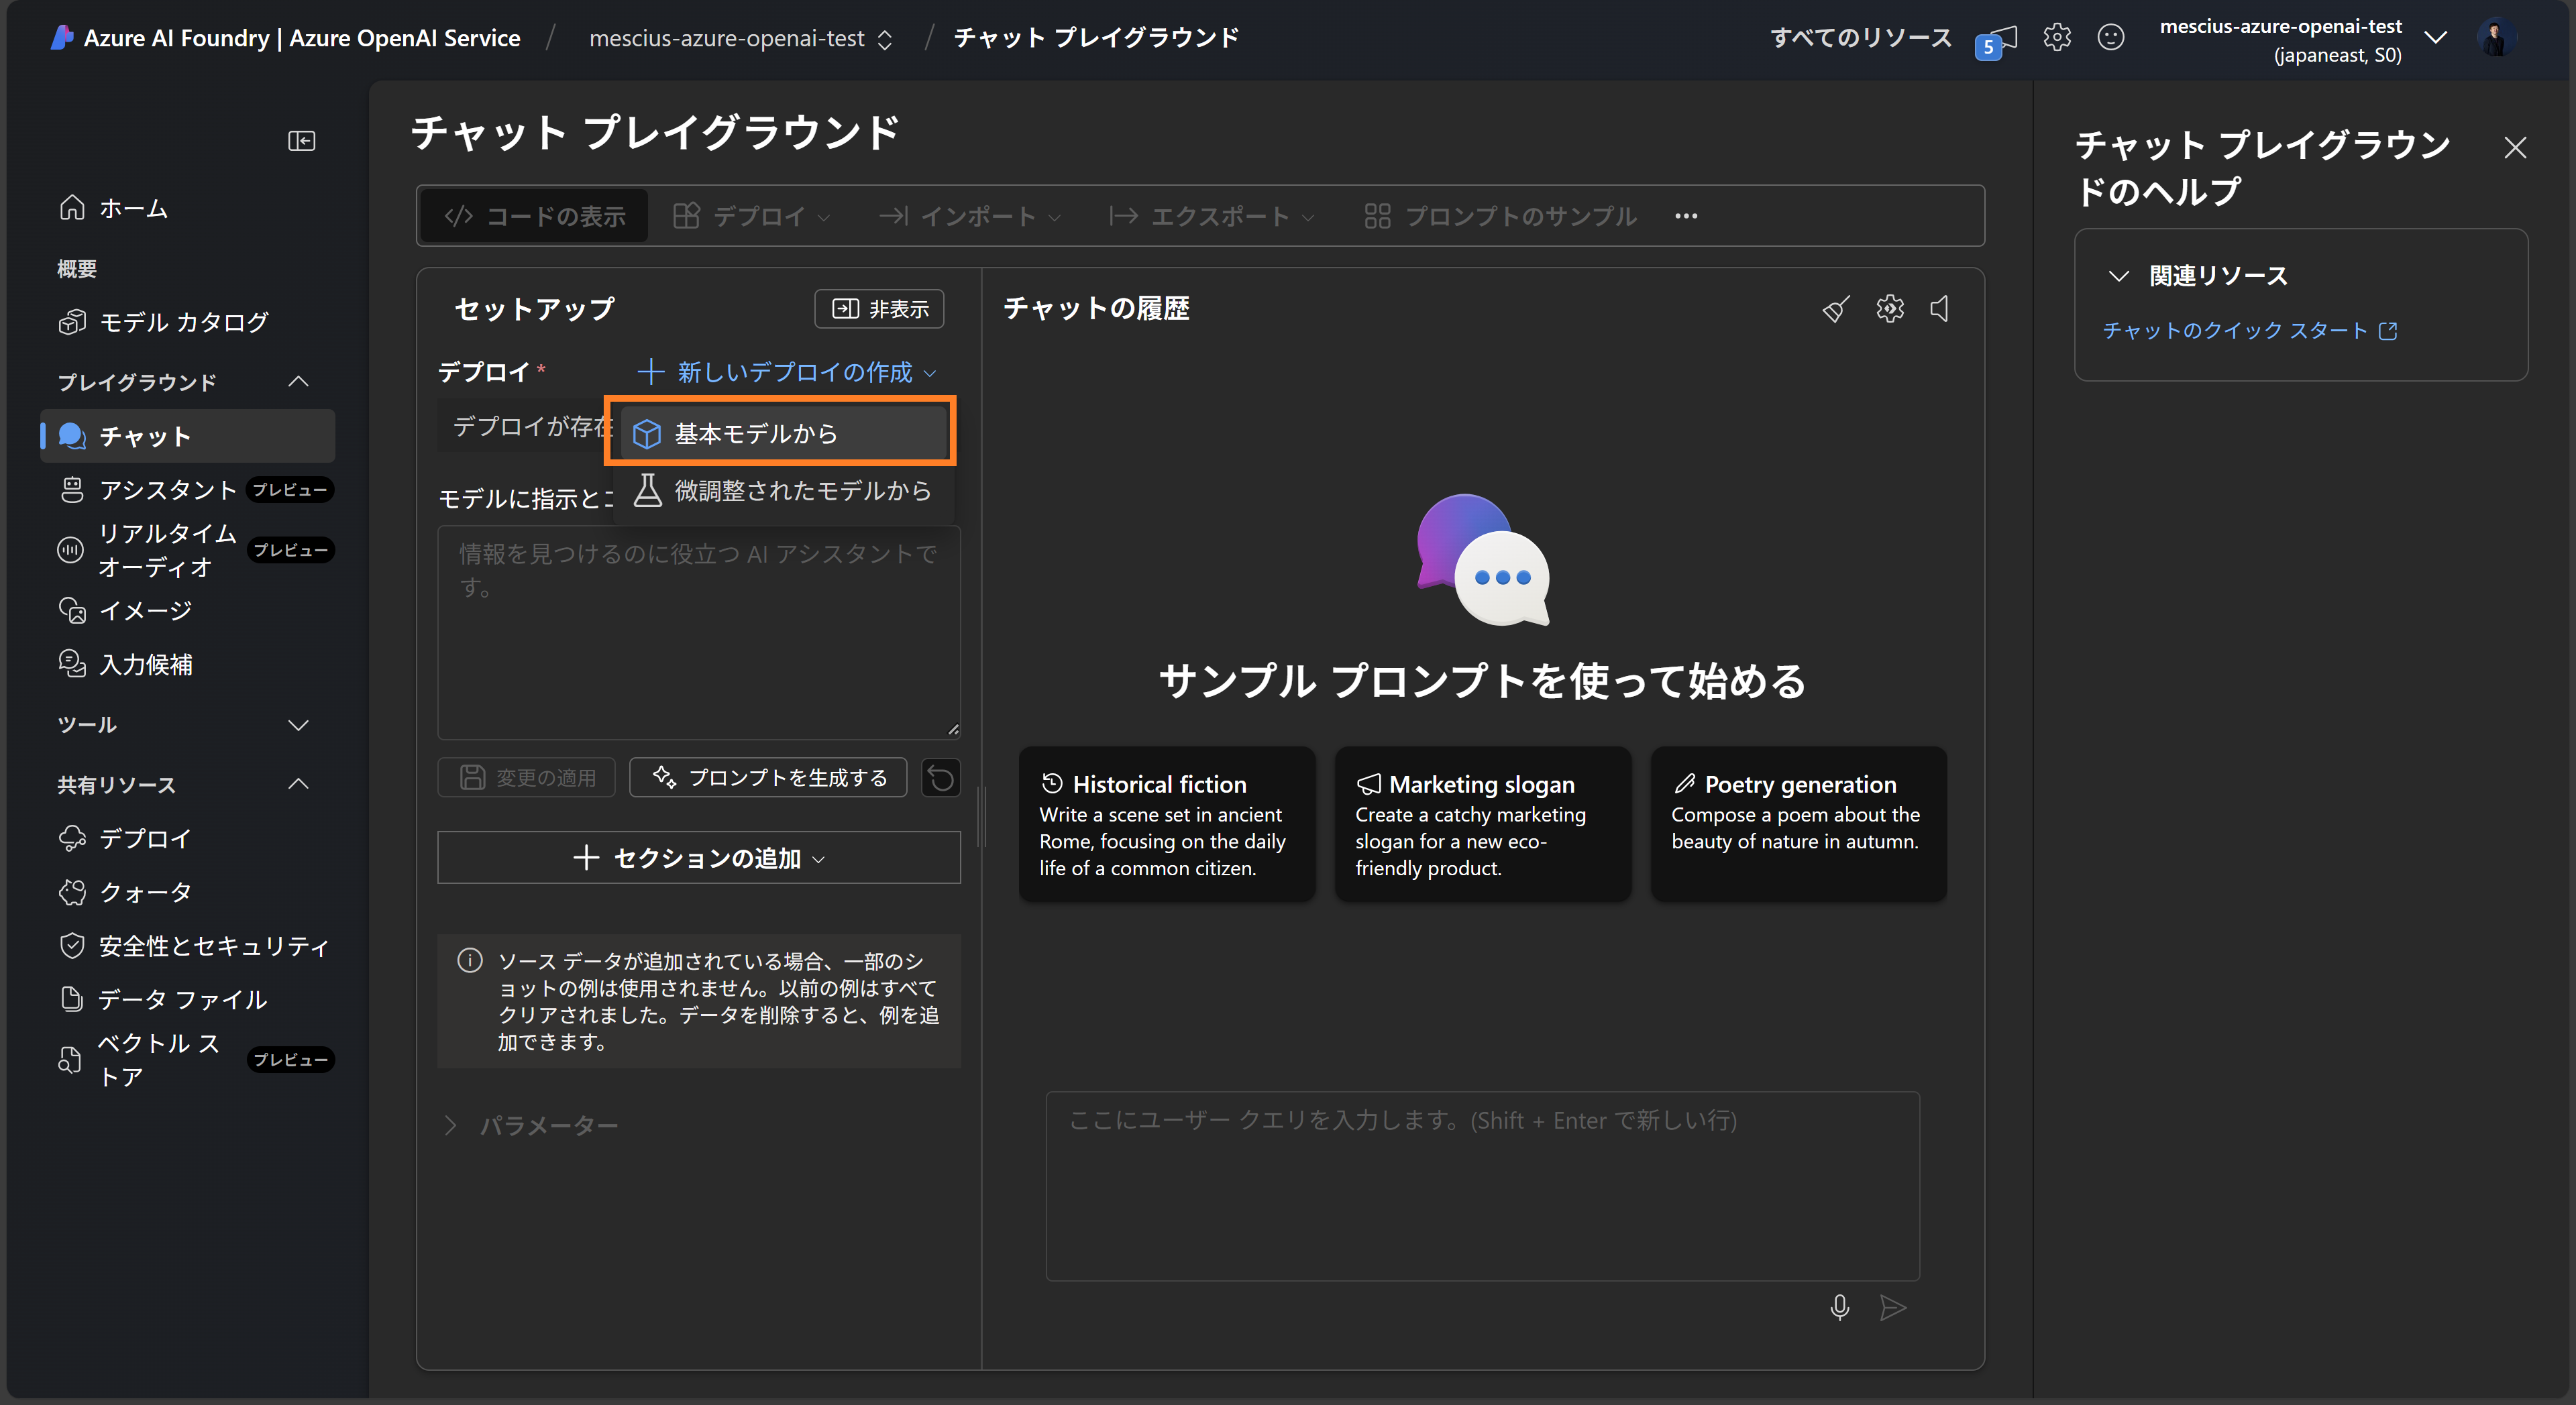Send message with arrow icon
This screenshot has height=1405, width=2576.
click(1893, 1308)
